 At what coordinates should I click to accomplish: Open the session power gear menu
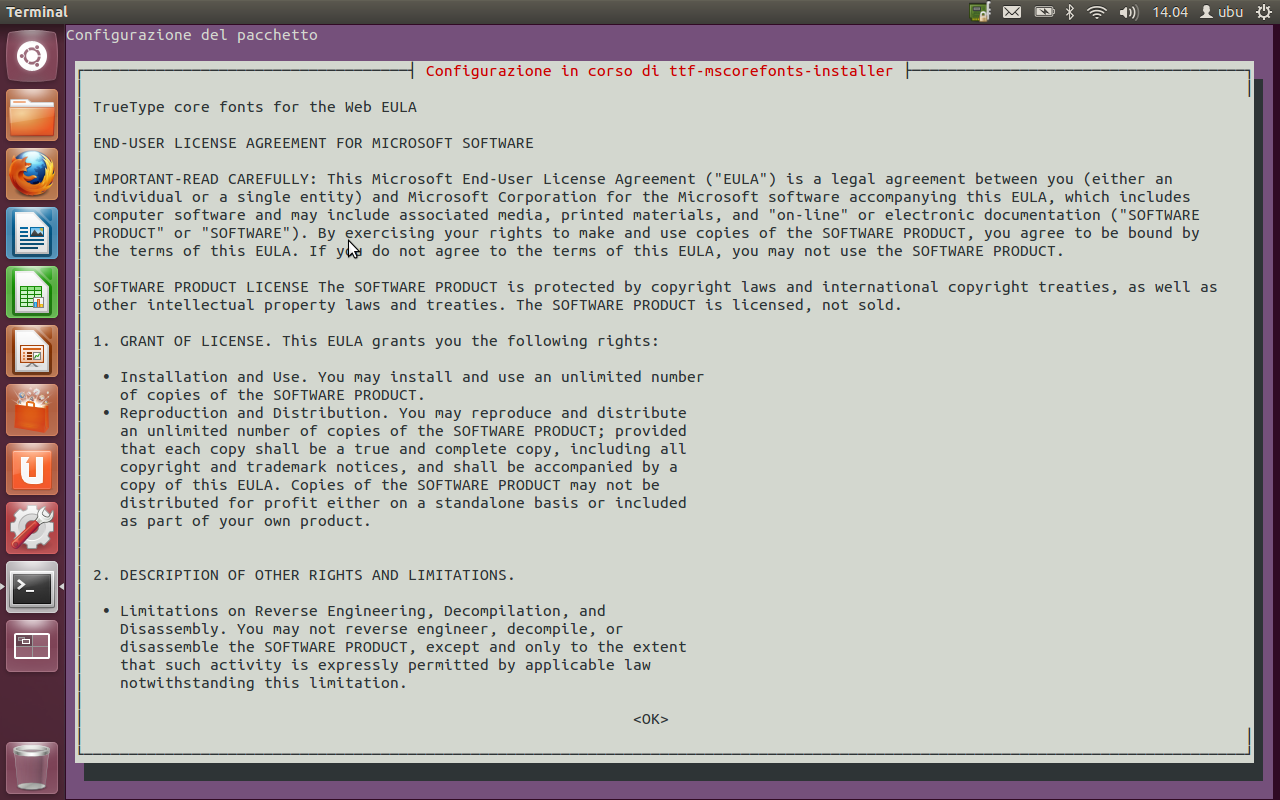pyautogui.click(x=1264, y=12)
